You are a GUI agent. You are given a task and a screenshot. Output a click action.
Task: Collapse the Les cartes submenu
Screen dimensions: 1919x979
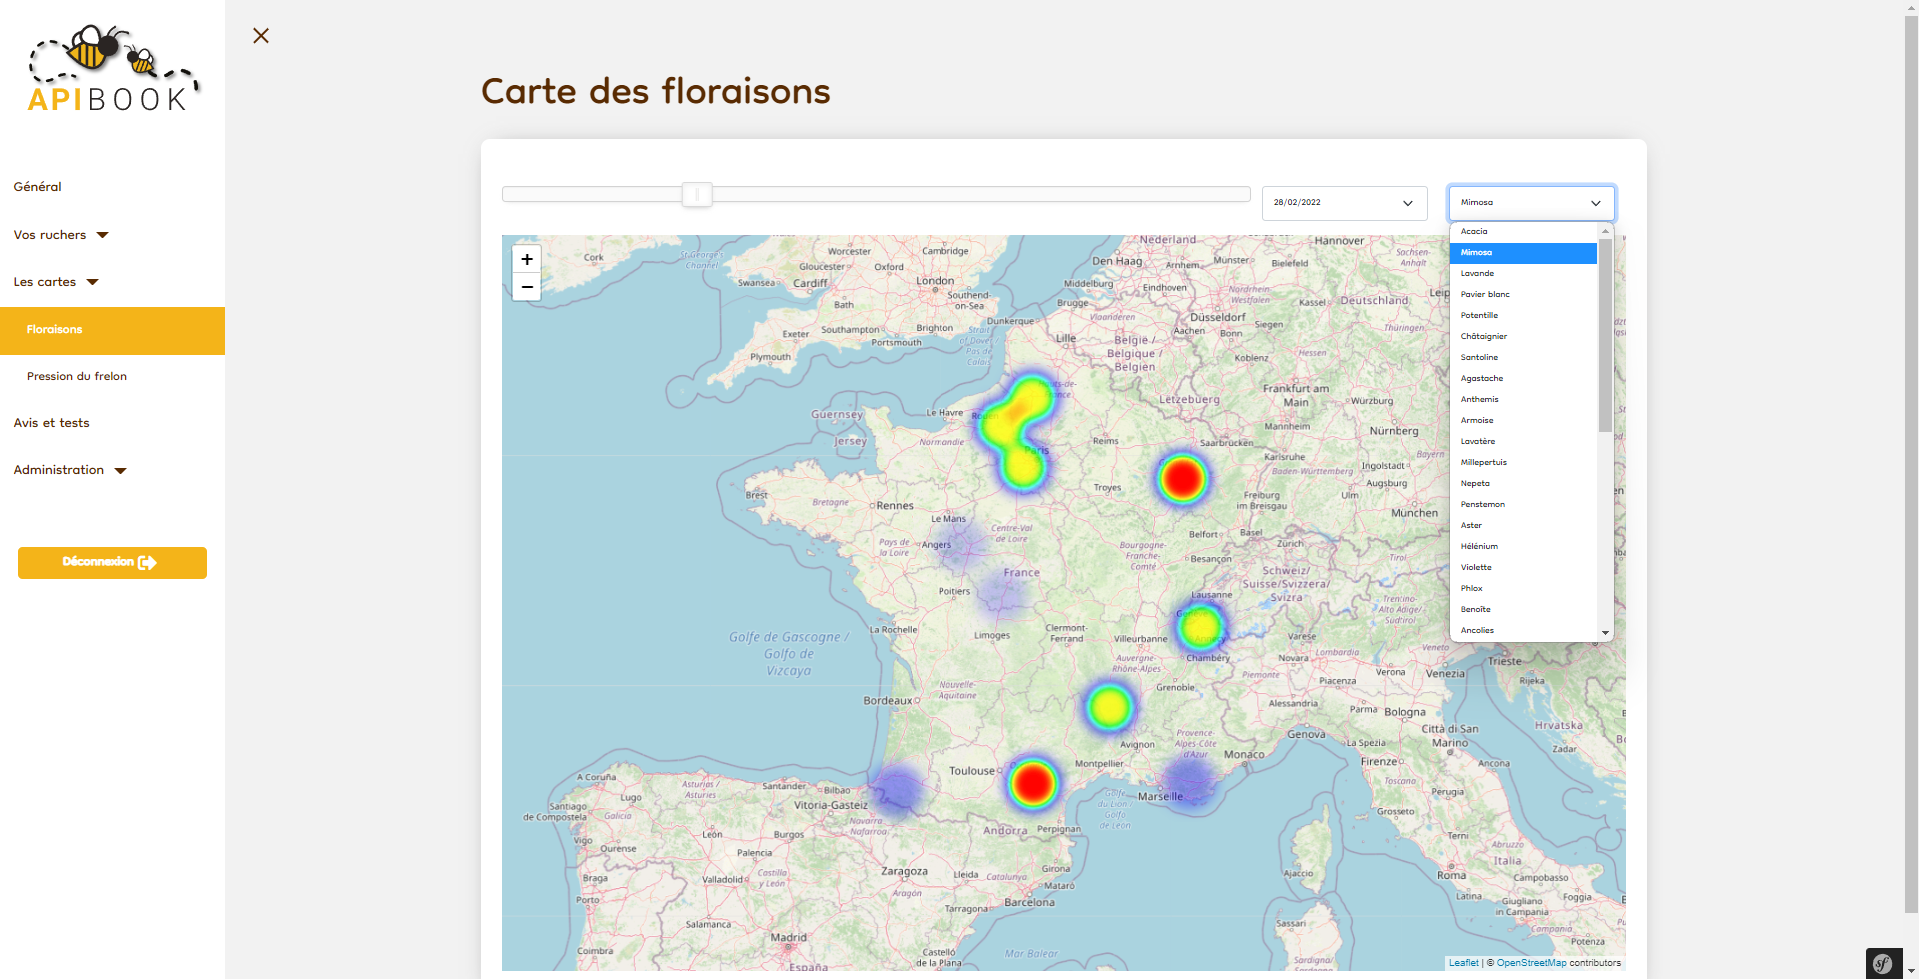(56, 282)
